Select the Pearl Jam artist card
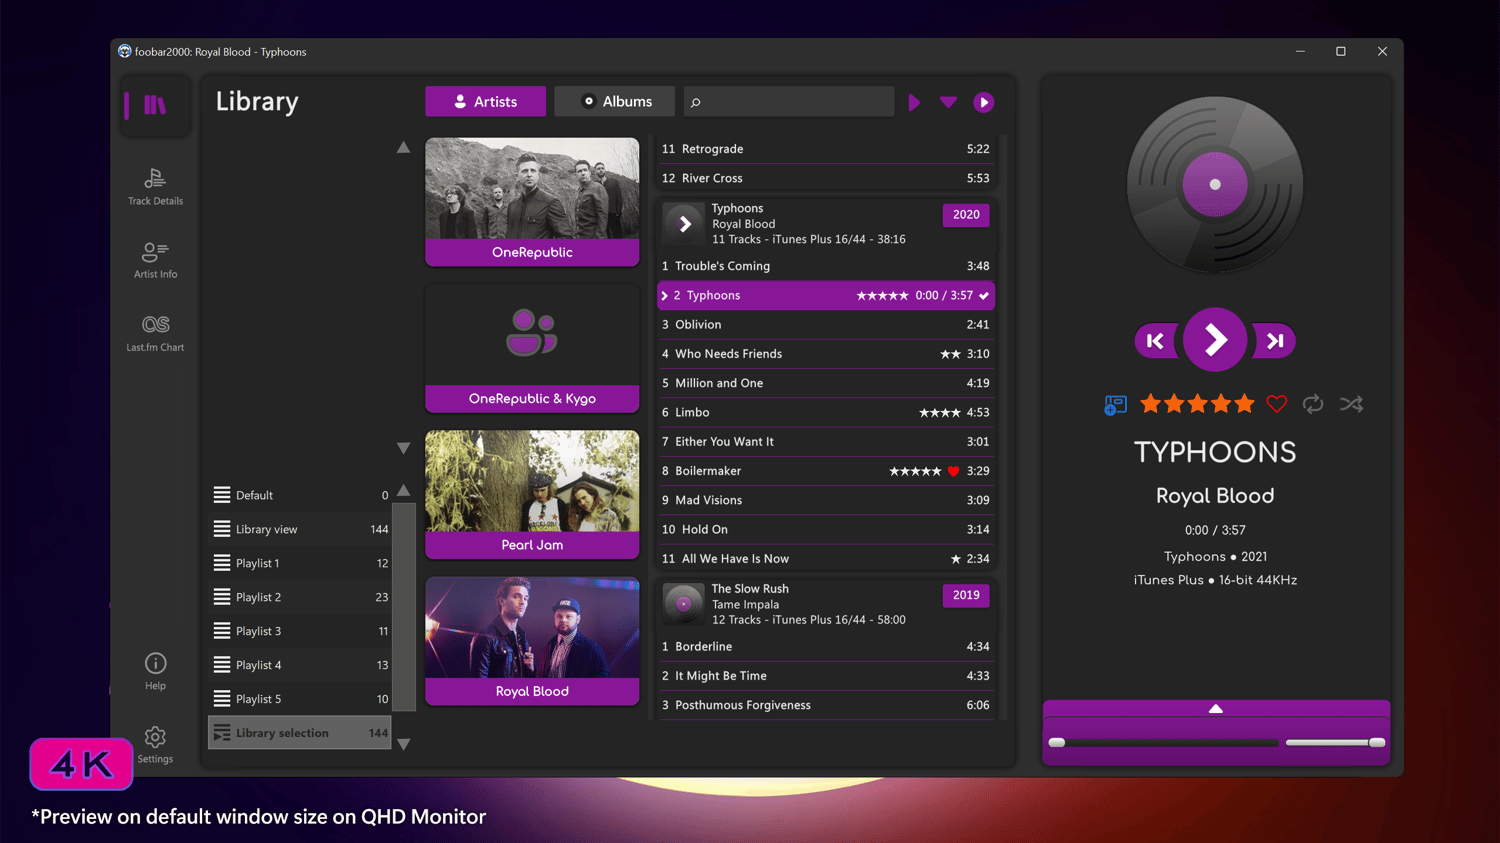1500x843 pixels. 532,494
